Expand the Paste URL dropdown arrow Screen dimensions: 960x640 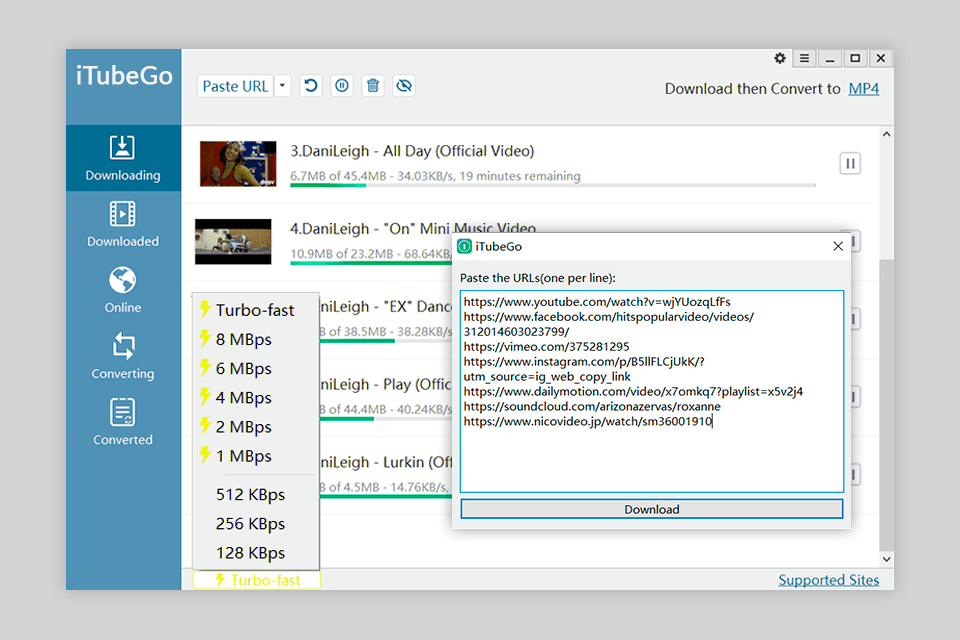tap(281, 86)
